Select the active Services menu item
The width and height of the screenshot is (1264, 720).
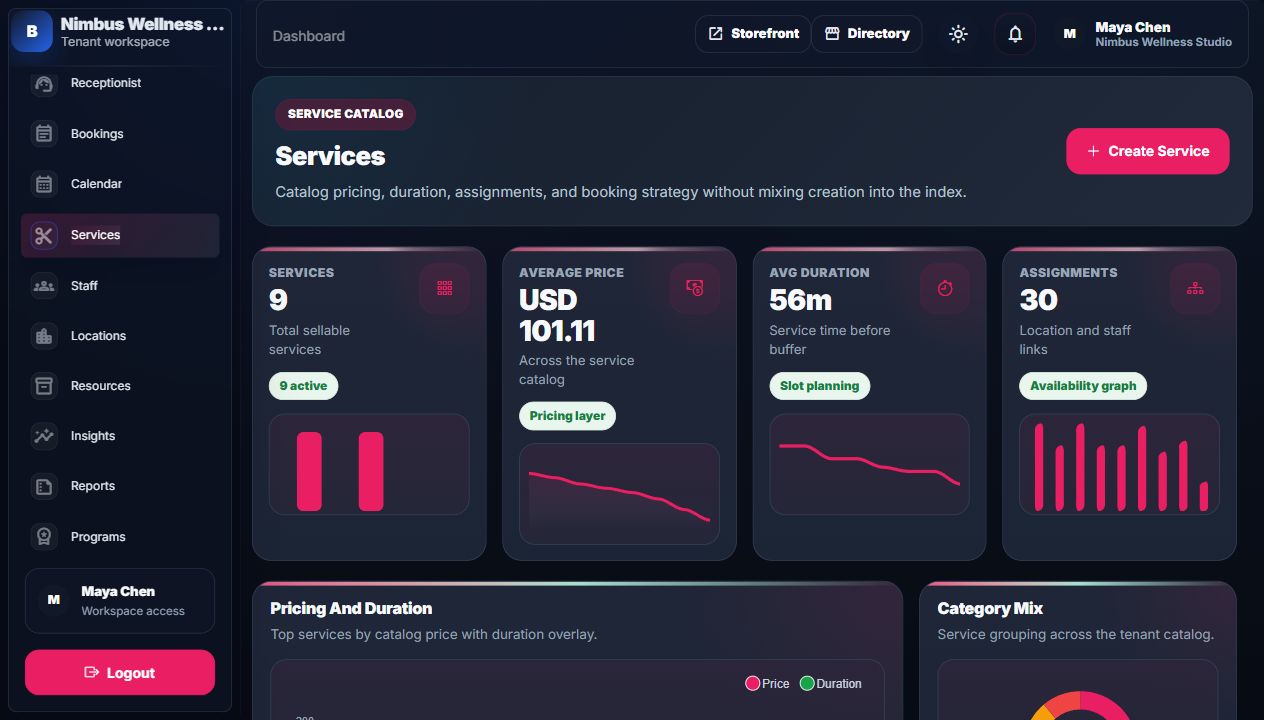tap(120, 235)
